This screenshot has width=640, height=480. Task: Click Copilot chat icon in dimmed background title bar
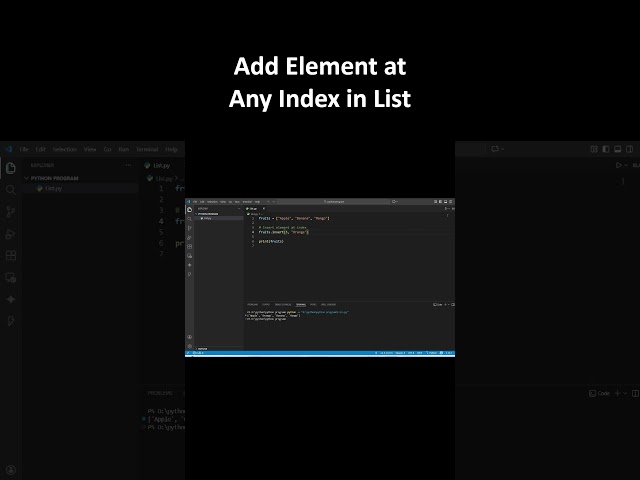pyautogui.click(x=495, y=149)
